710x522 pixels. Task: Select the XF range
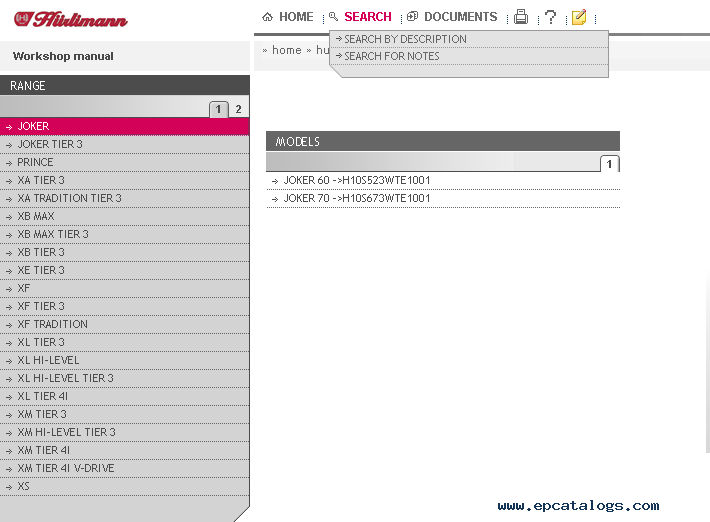point(125,288)
